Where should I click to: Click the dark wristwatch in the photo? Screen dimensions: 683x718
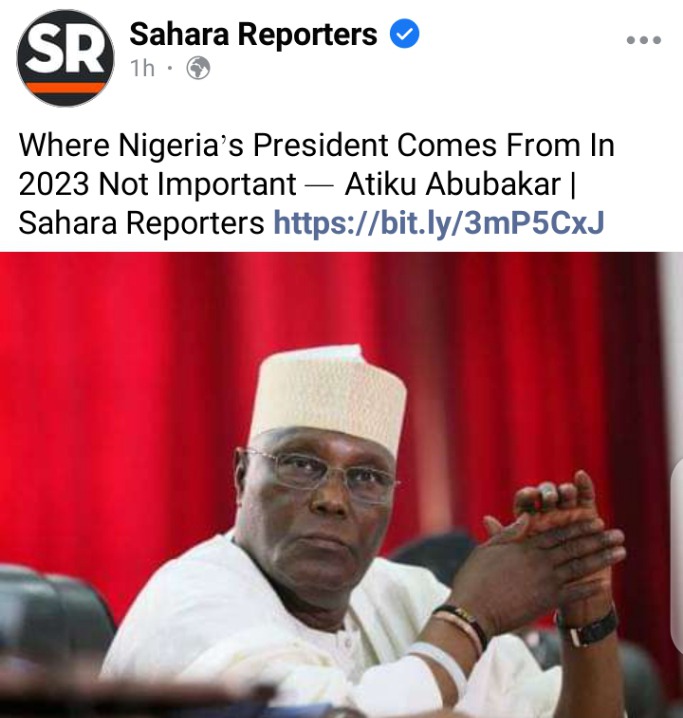[x=588, y=627]
